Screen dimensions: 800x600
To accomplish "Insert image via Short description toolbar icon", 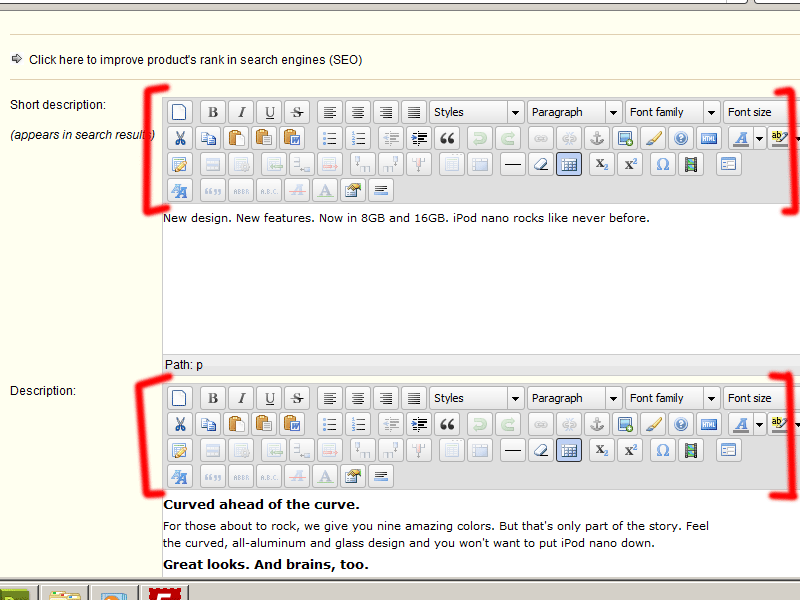I will [x=626, y=138].
